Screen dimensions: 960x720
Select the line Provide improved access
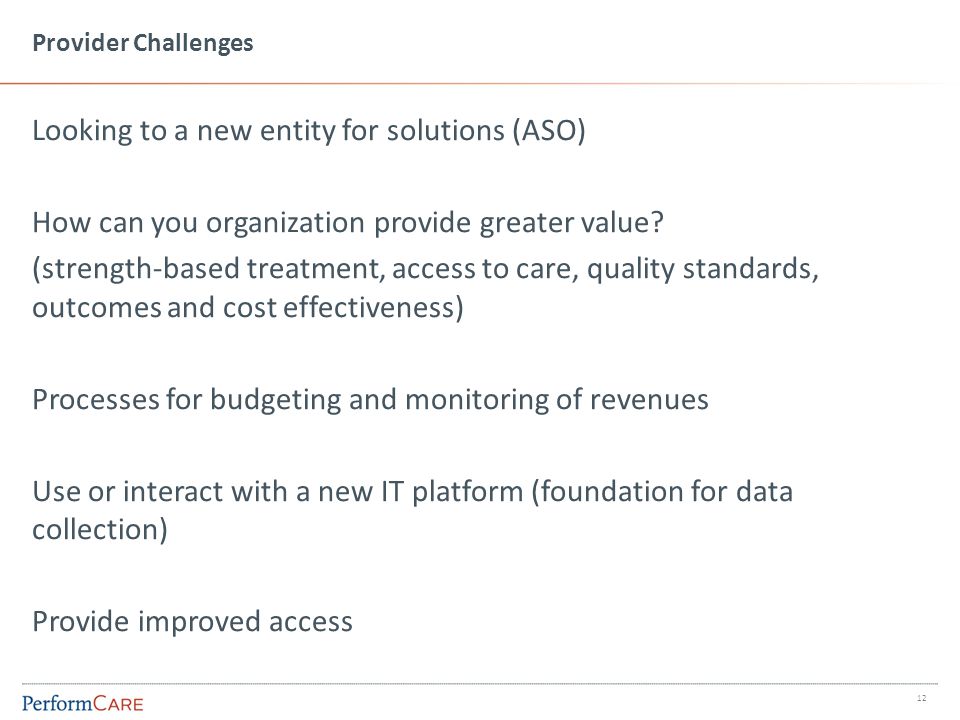[x=192, y=622]
